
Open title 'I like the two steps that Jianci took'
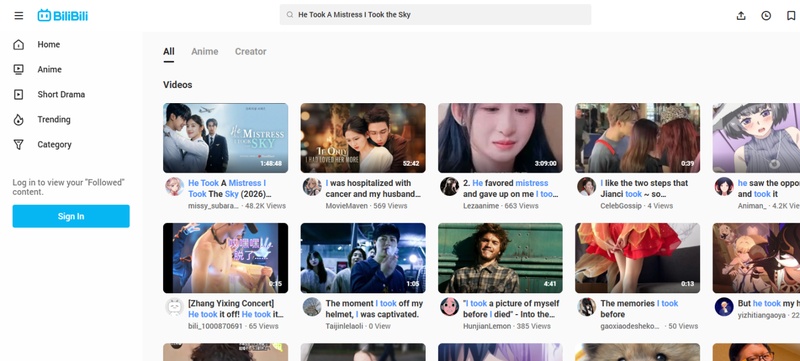644,188
